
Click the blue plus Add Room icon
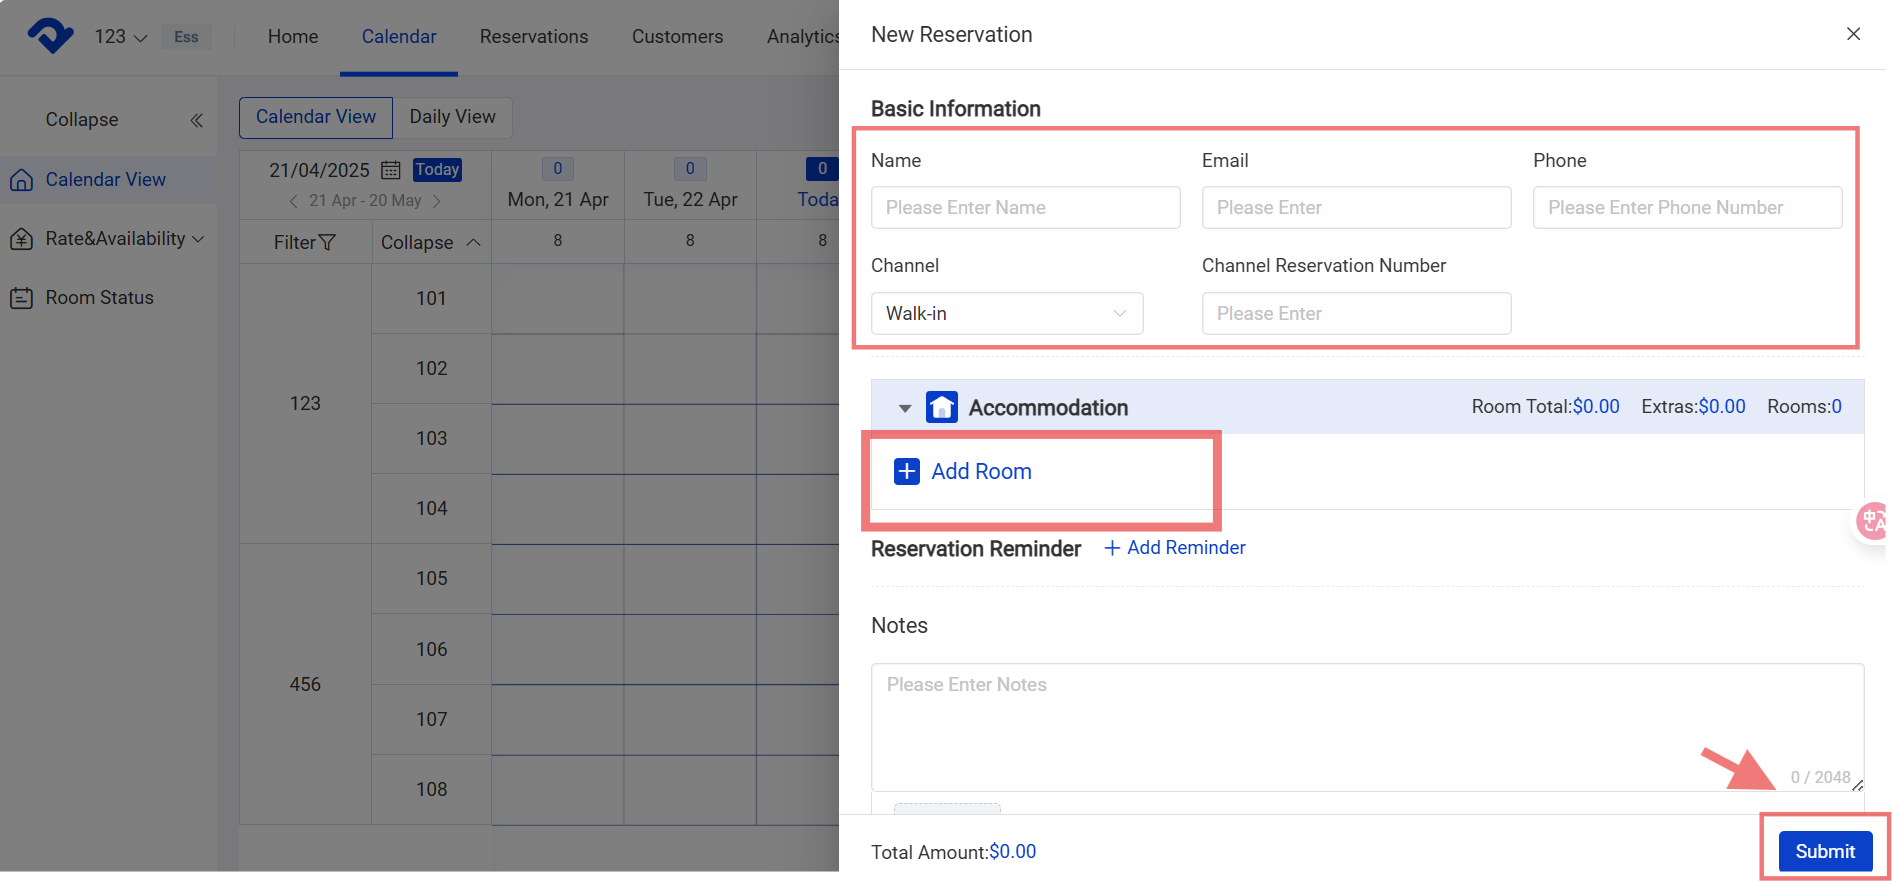906,471
